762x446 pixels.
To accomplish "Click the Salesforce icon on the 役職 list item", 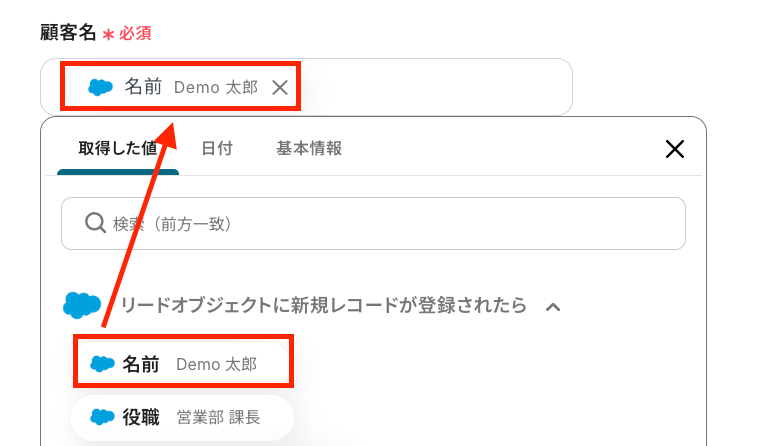I will coord(102,417).
